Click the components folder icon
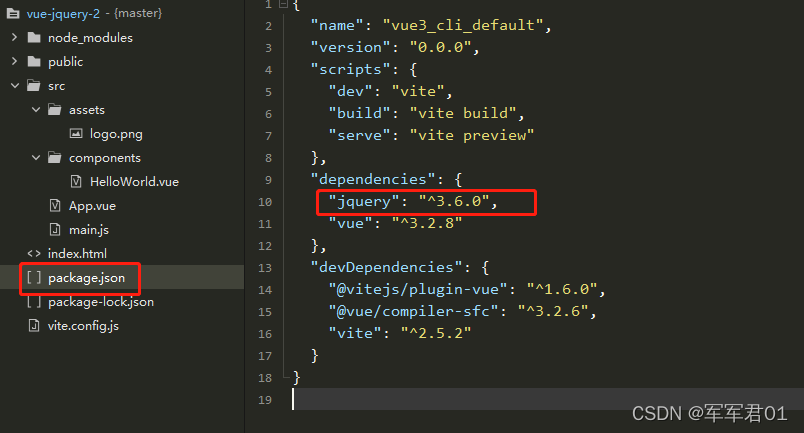Viewport: 804px width, 433px height. click(x=55, y=158)
